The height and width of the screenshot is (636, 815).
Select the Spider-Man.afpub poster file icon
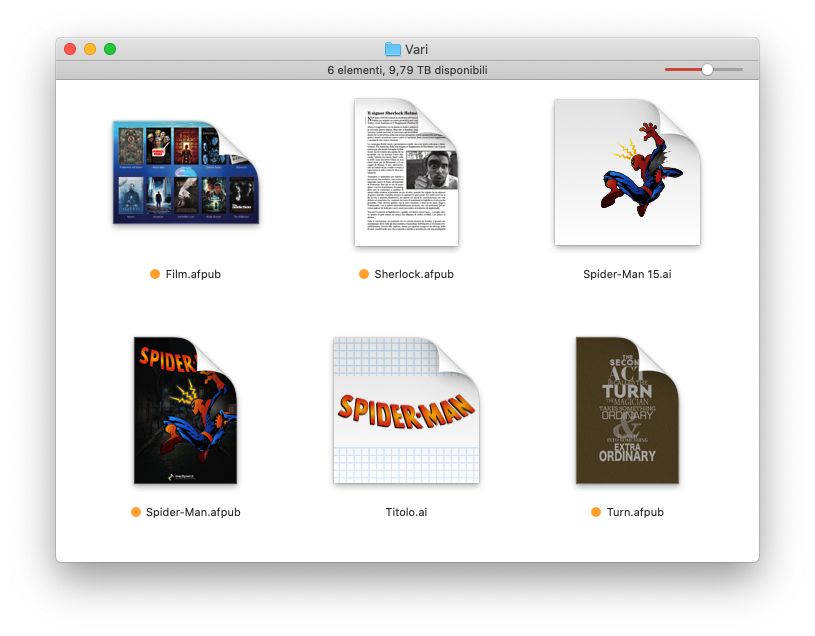[x=186, y=410]
